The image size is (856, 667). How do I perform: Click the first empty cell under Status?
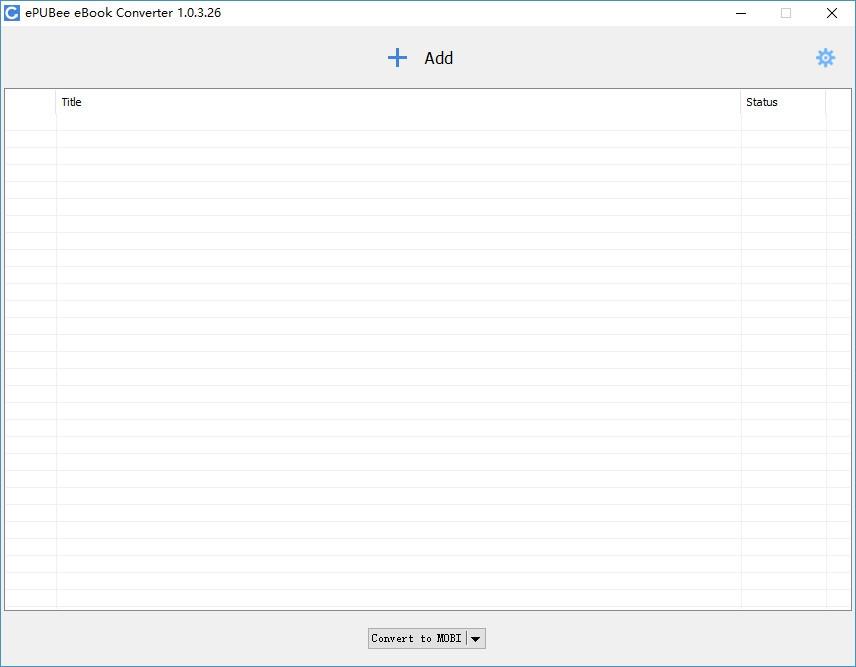(x=782, y=122)
